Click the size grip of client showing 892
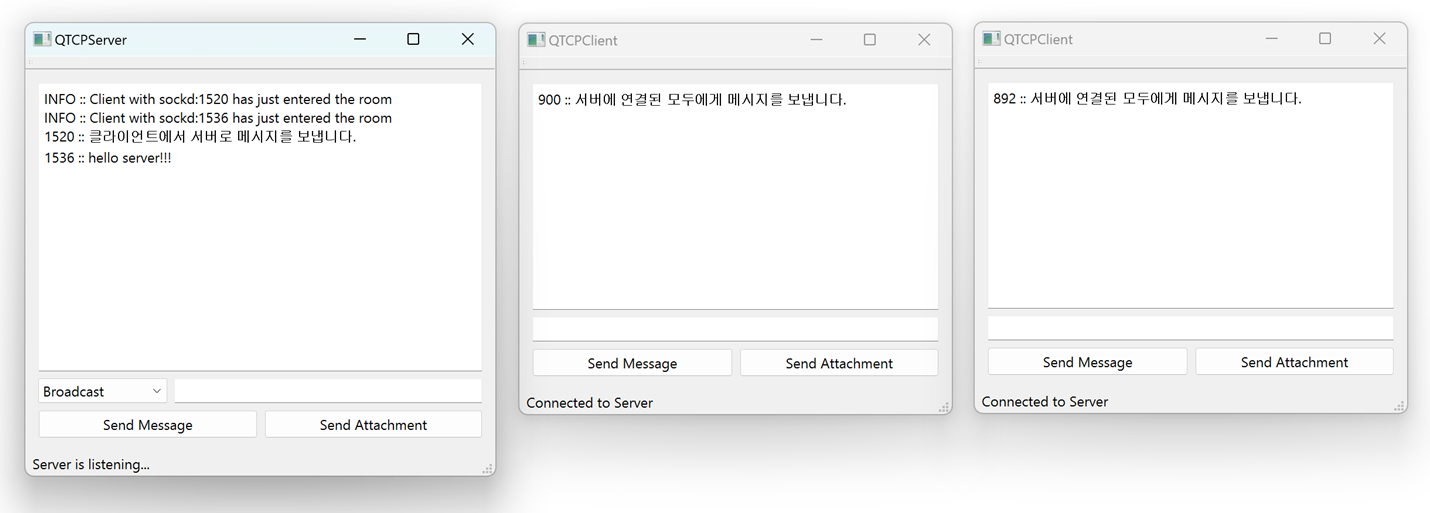 point(1399,406)
